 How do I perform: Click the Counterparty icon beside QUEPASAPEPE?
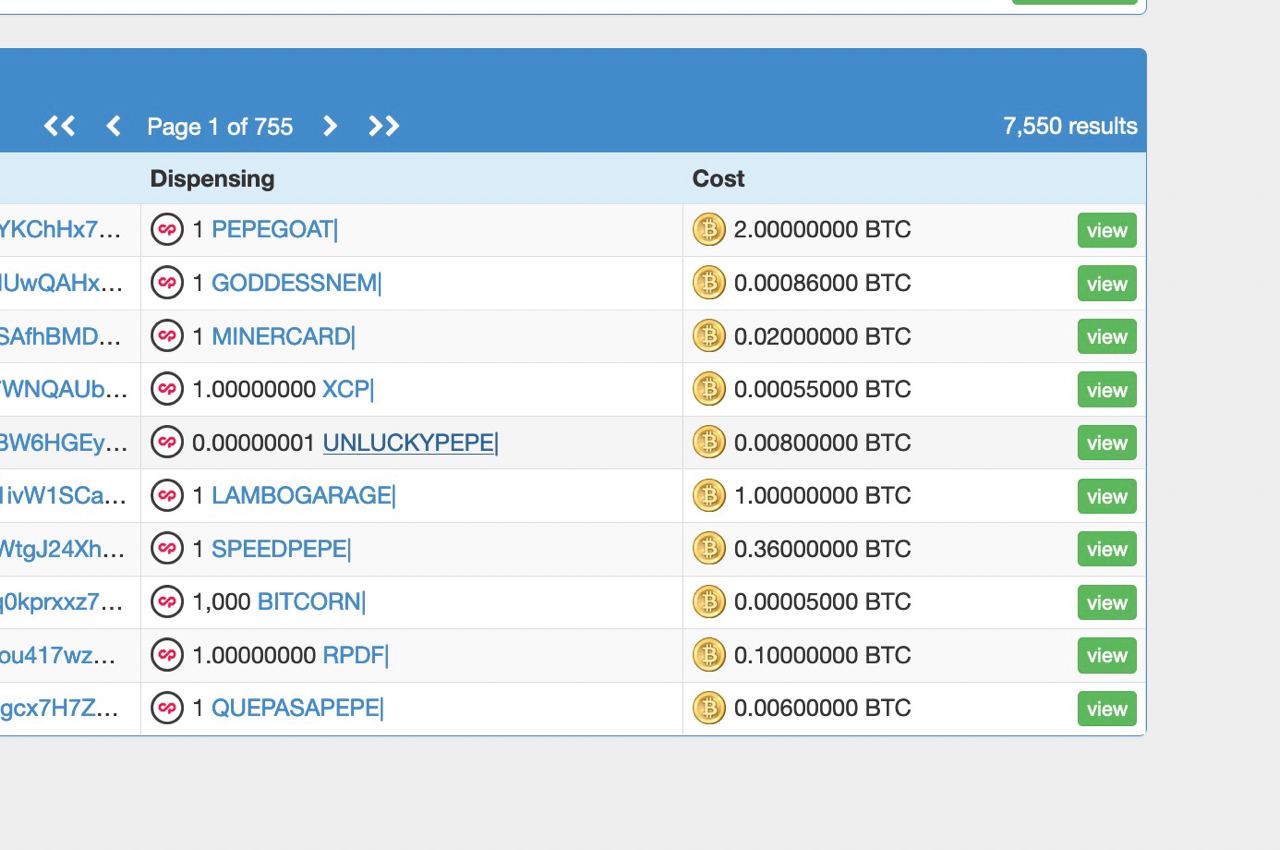click(167, 708)
